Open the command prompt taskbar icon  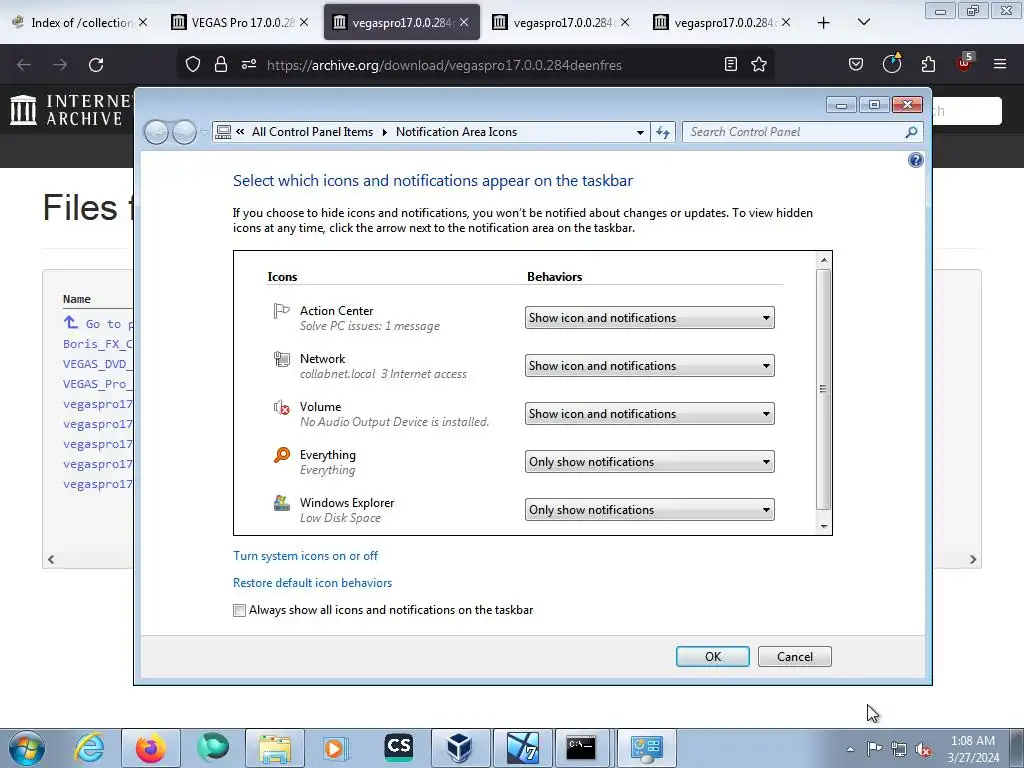[581, 748]
